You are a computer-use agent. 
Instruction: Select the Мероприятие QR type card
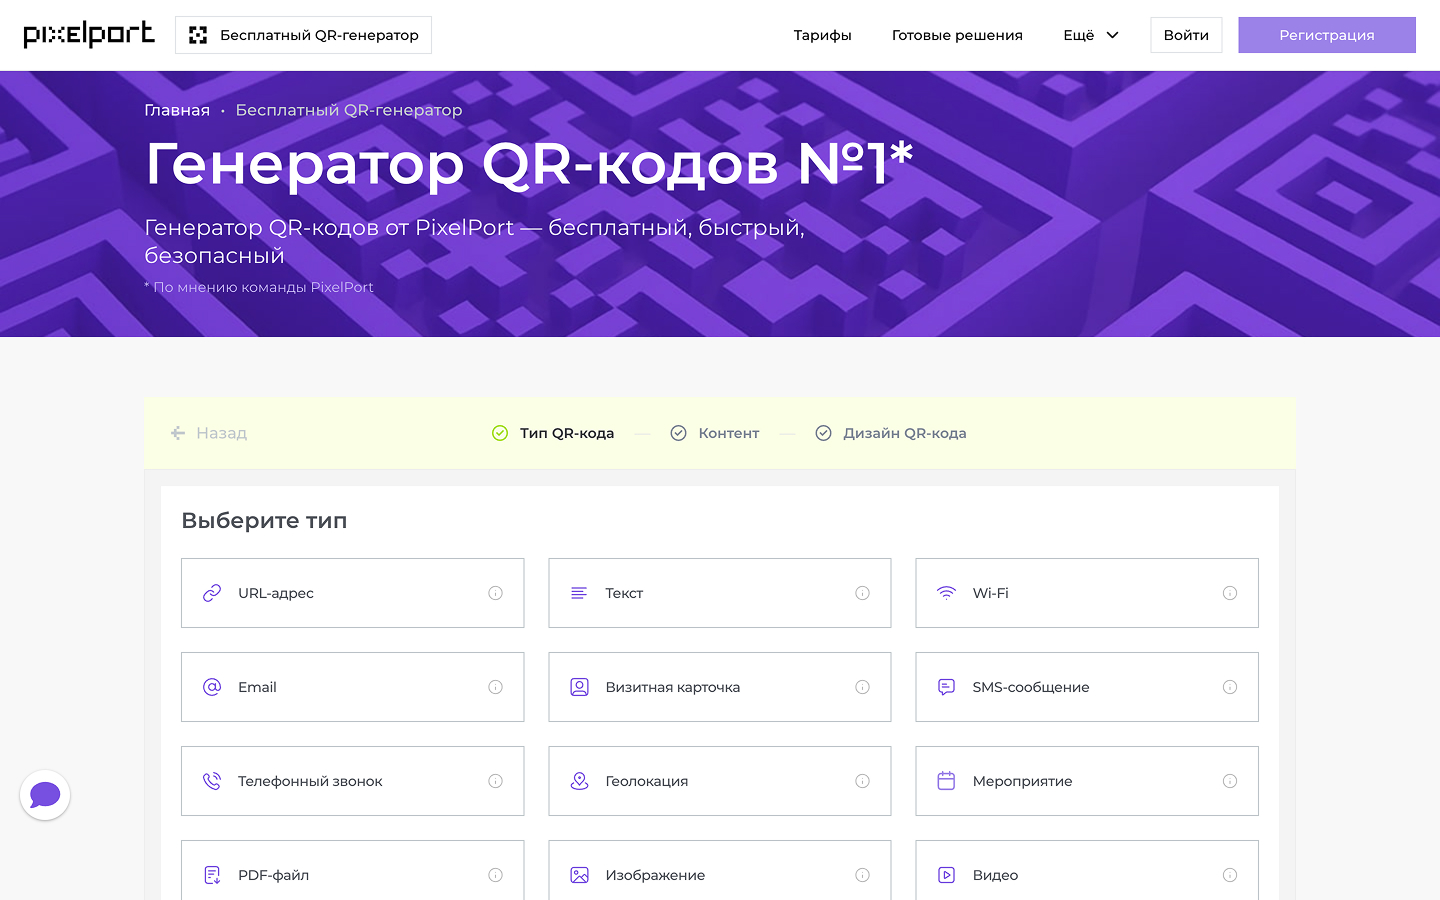click(1086, 781)
